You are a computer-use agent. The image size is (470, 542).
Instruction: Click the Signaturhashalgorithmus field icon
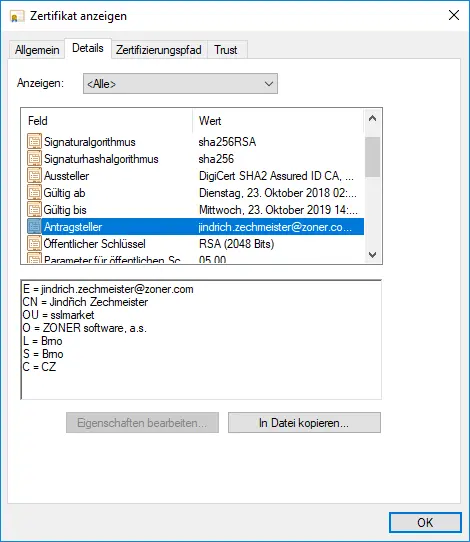click(34, 159)
